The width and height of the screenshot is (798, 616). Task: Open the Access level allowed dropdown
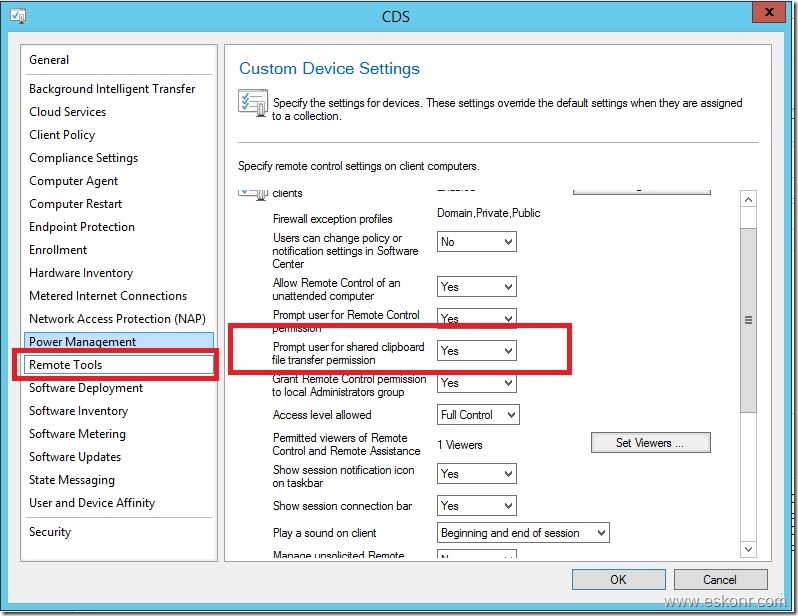click(x=479, y=414)
